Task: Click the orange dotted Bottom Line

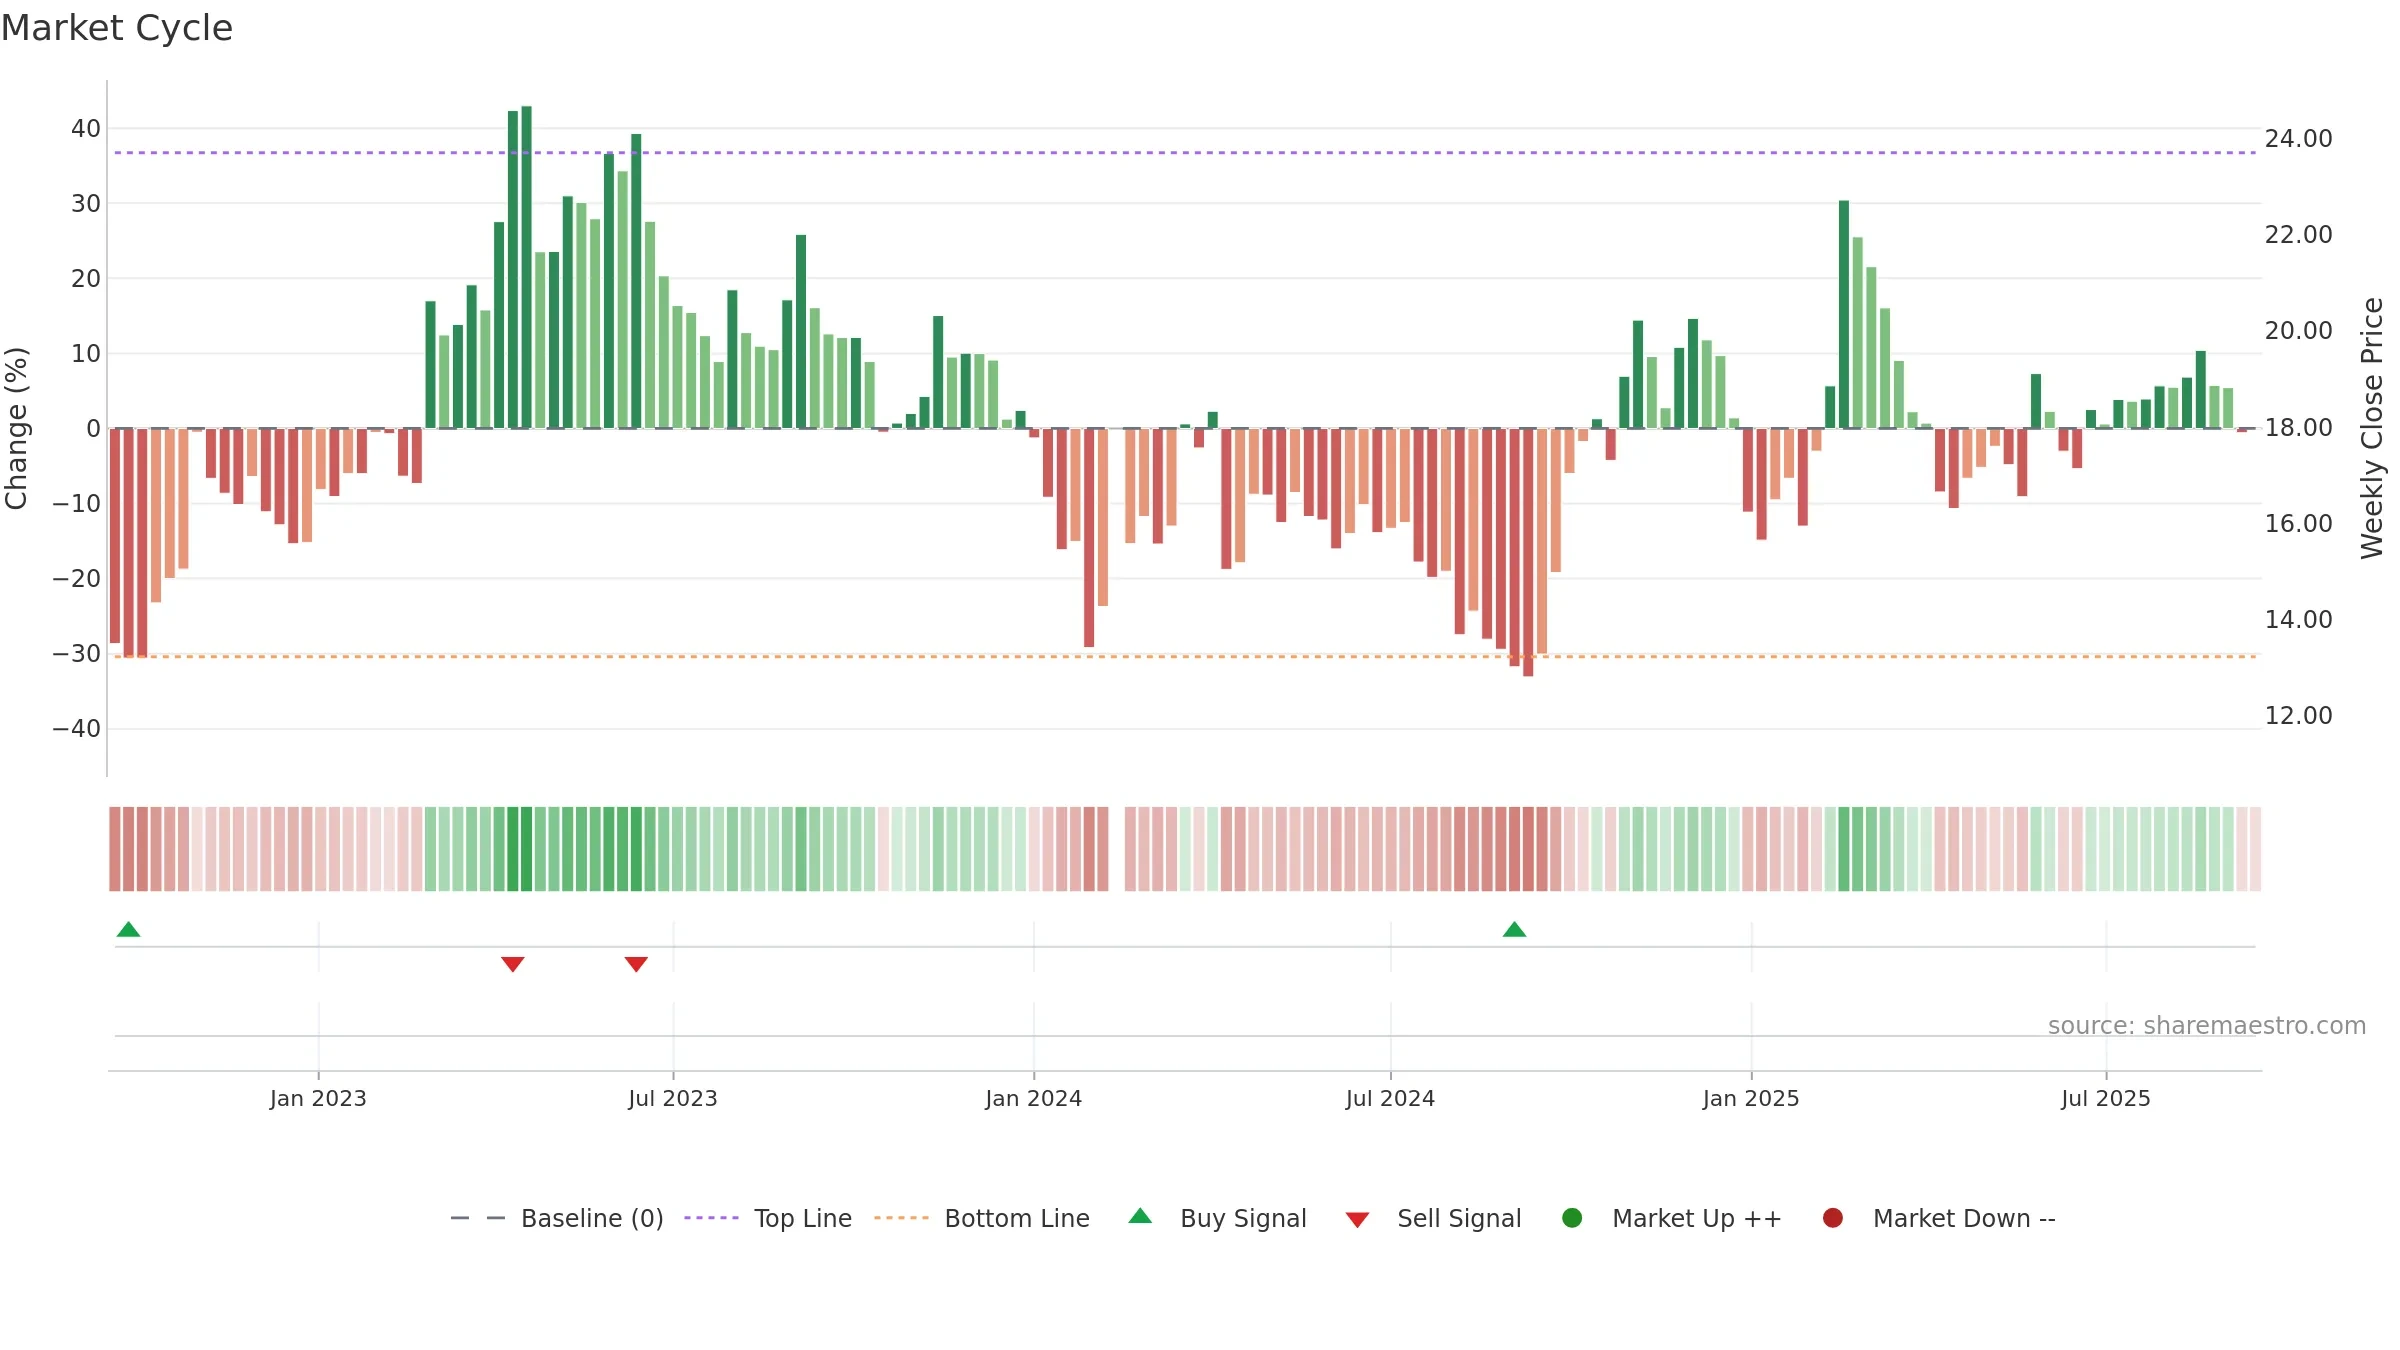Action: point(1186,656)
